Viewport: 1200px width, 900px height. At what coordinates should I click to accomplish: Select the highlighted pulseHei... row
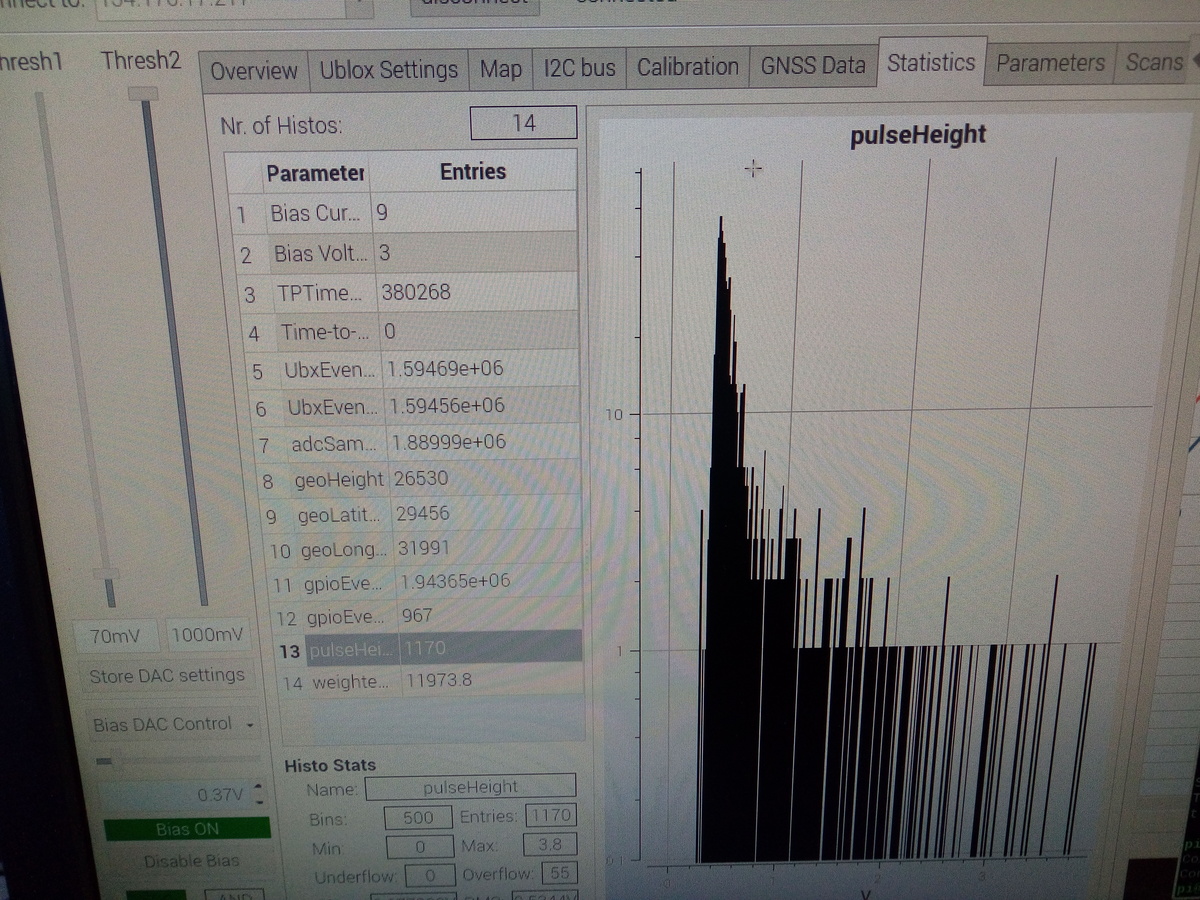coord(430,649)
